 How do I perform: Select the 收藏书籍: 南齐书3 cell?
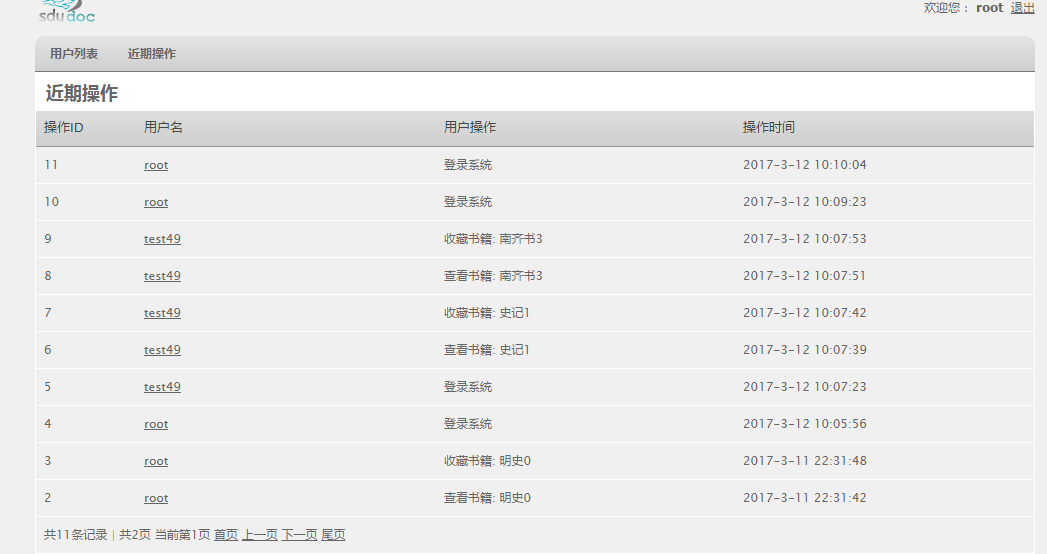point(493,239)
